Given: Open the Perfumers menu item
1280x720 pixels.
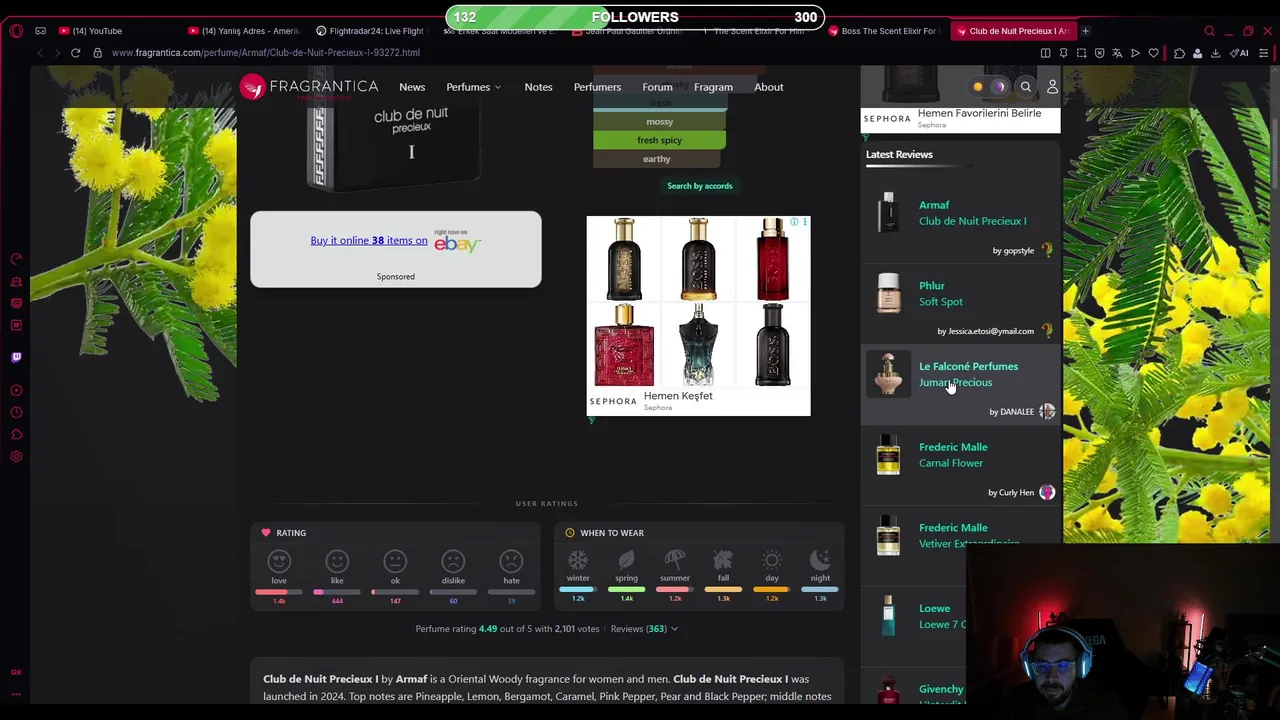Looking at the screenshot, I should [597, 87].
